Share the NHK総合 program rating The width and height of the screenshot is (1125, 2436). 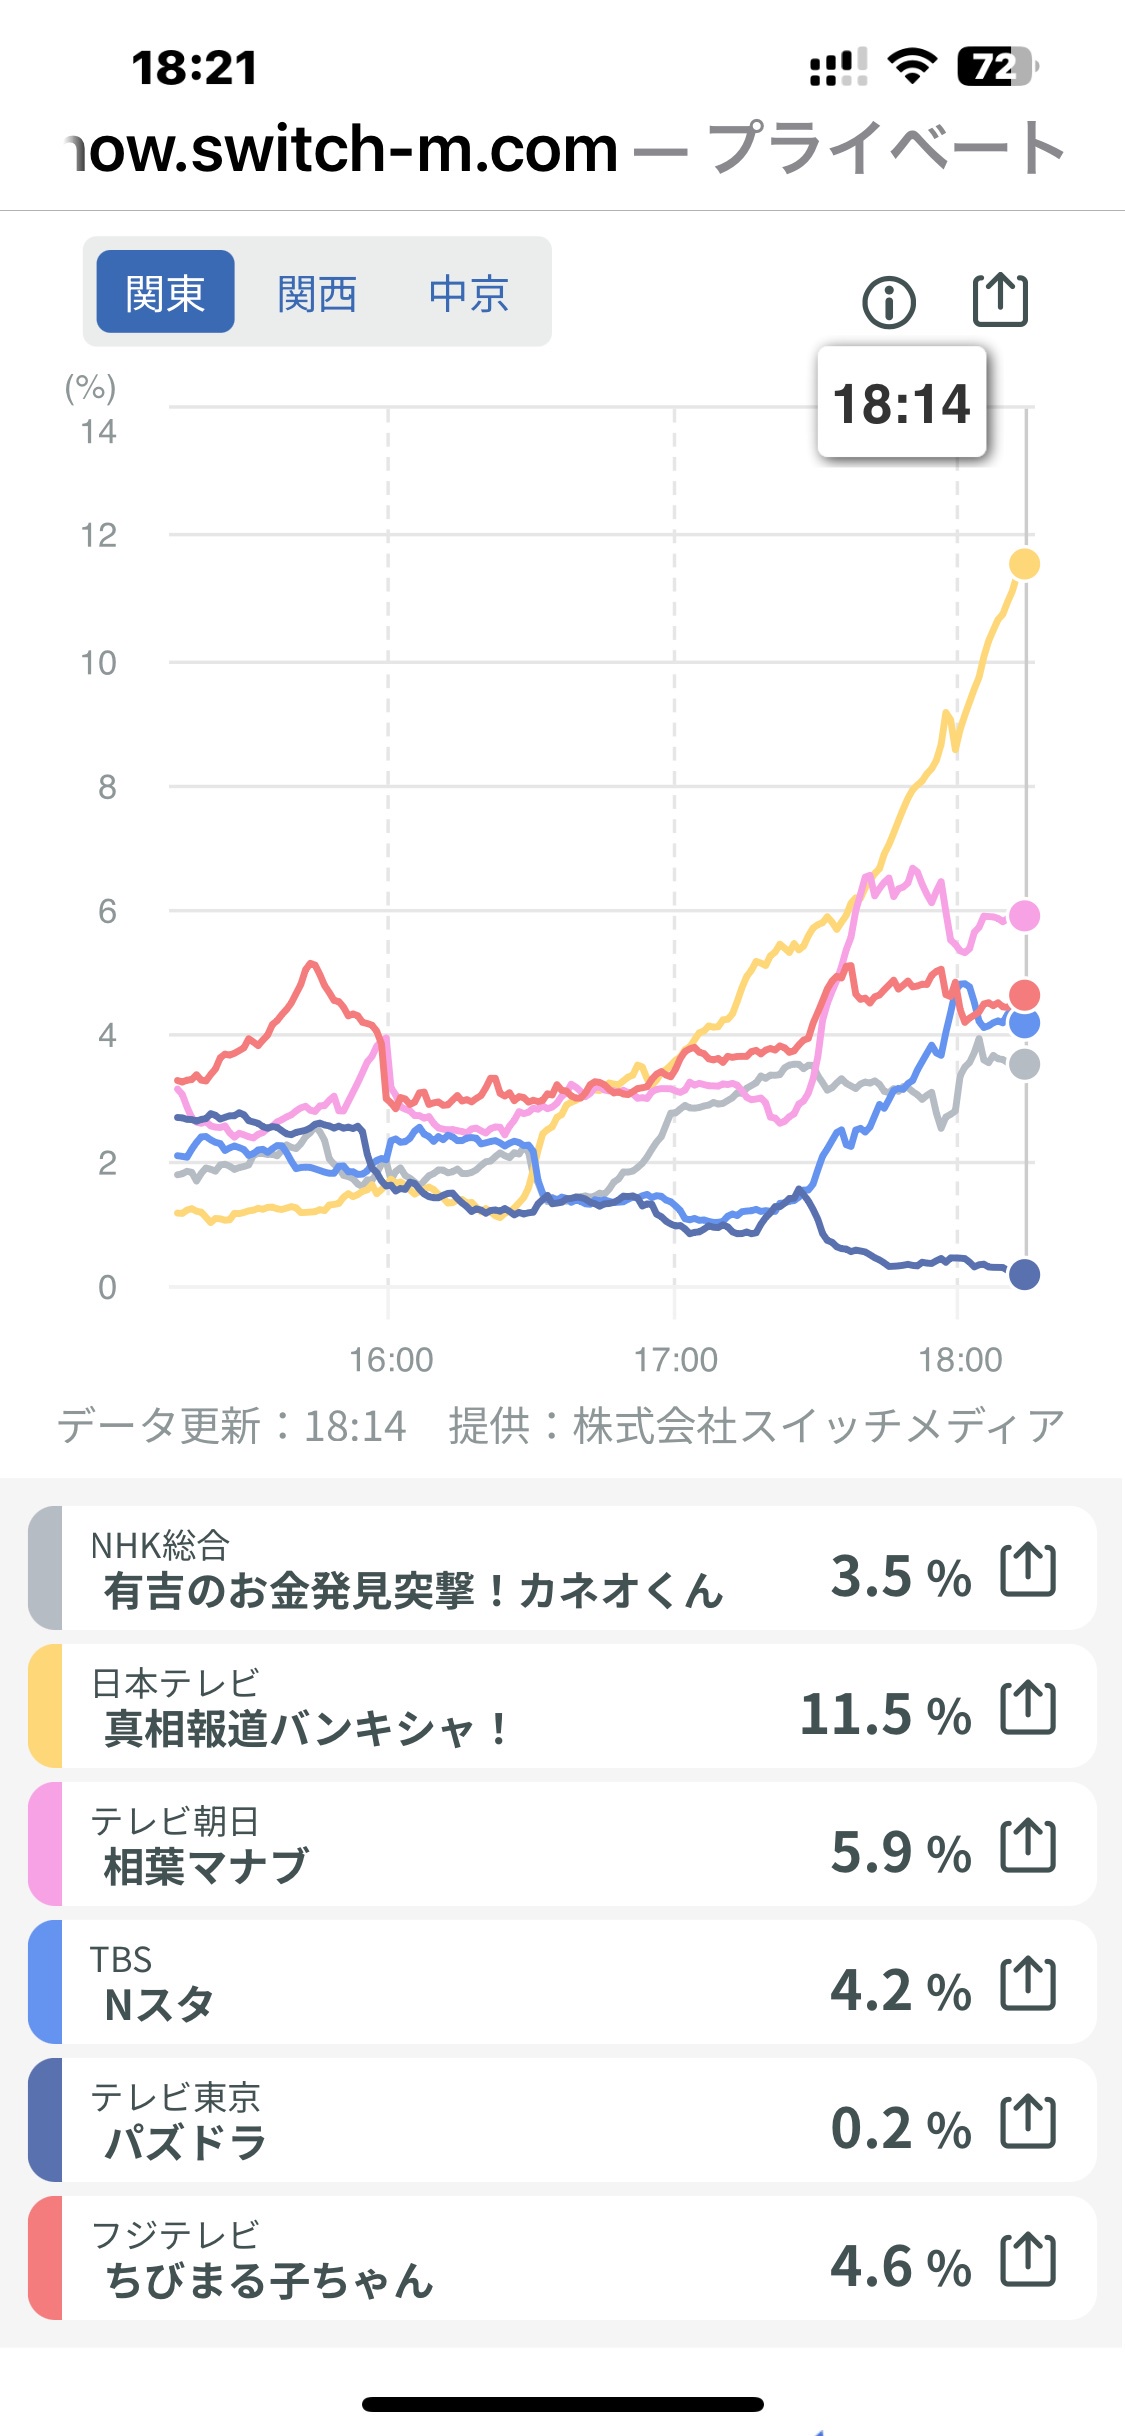coord(1028,1569)
